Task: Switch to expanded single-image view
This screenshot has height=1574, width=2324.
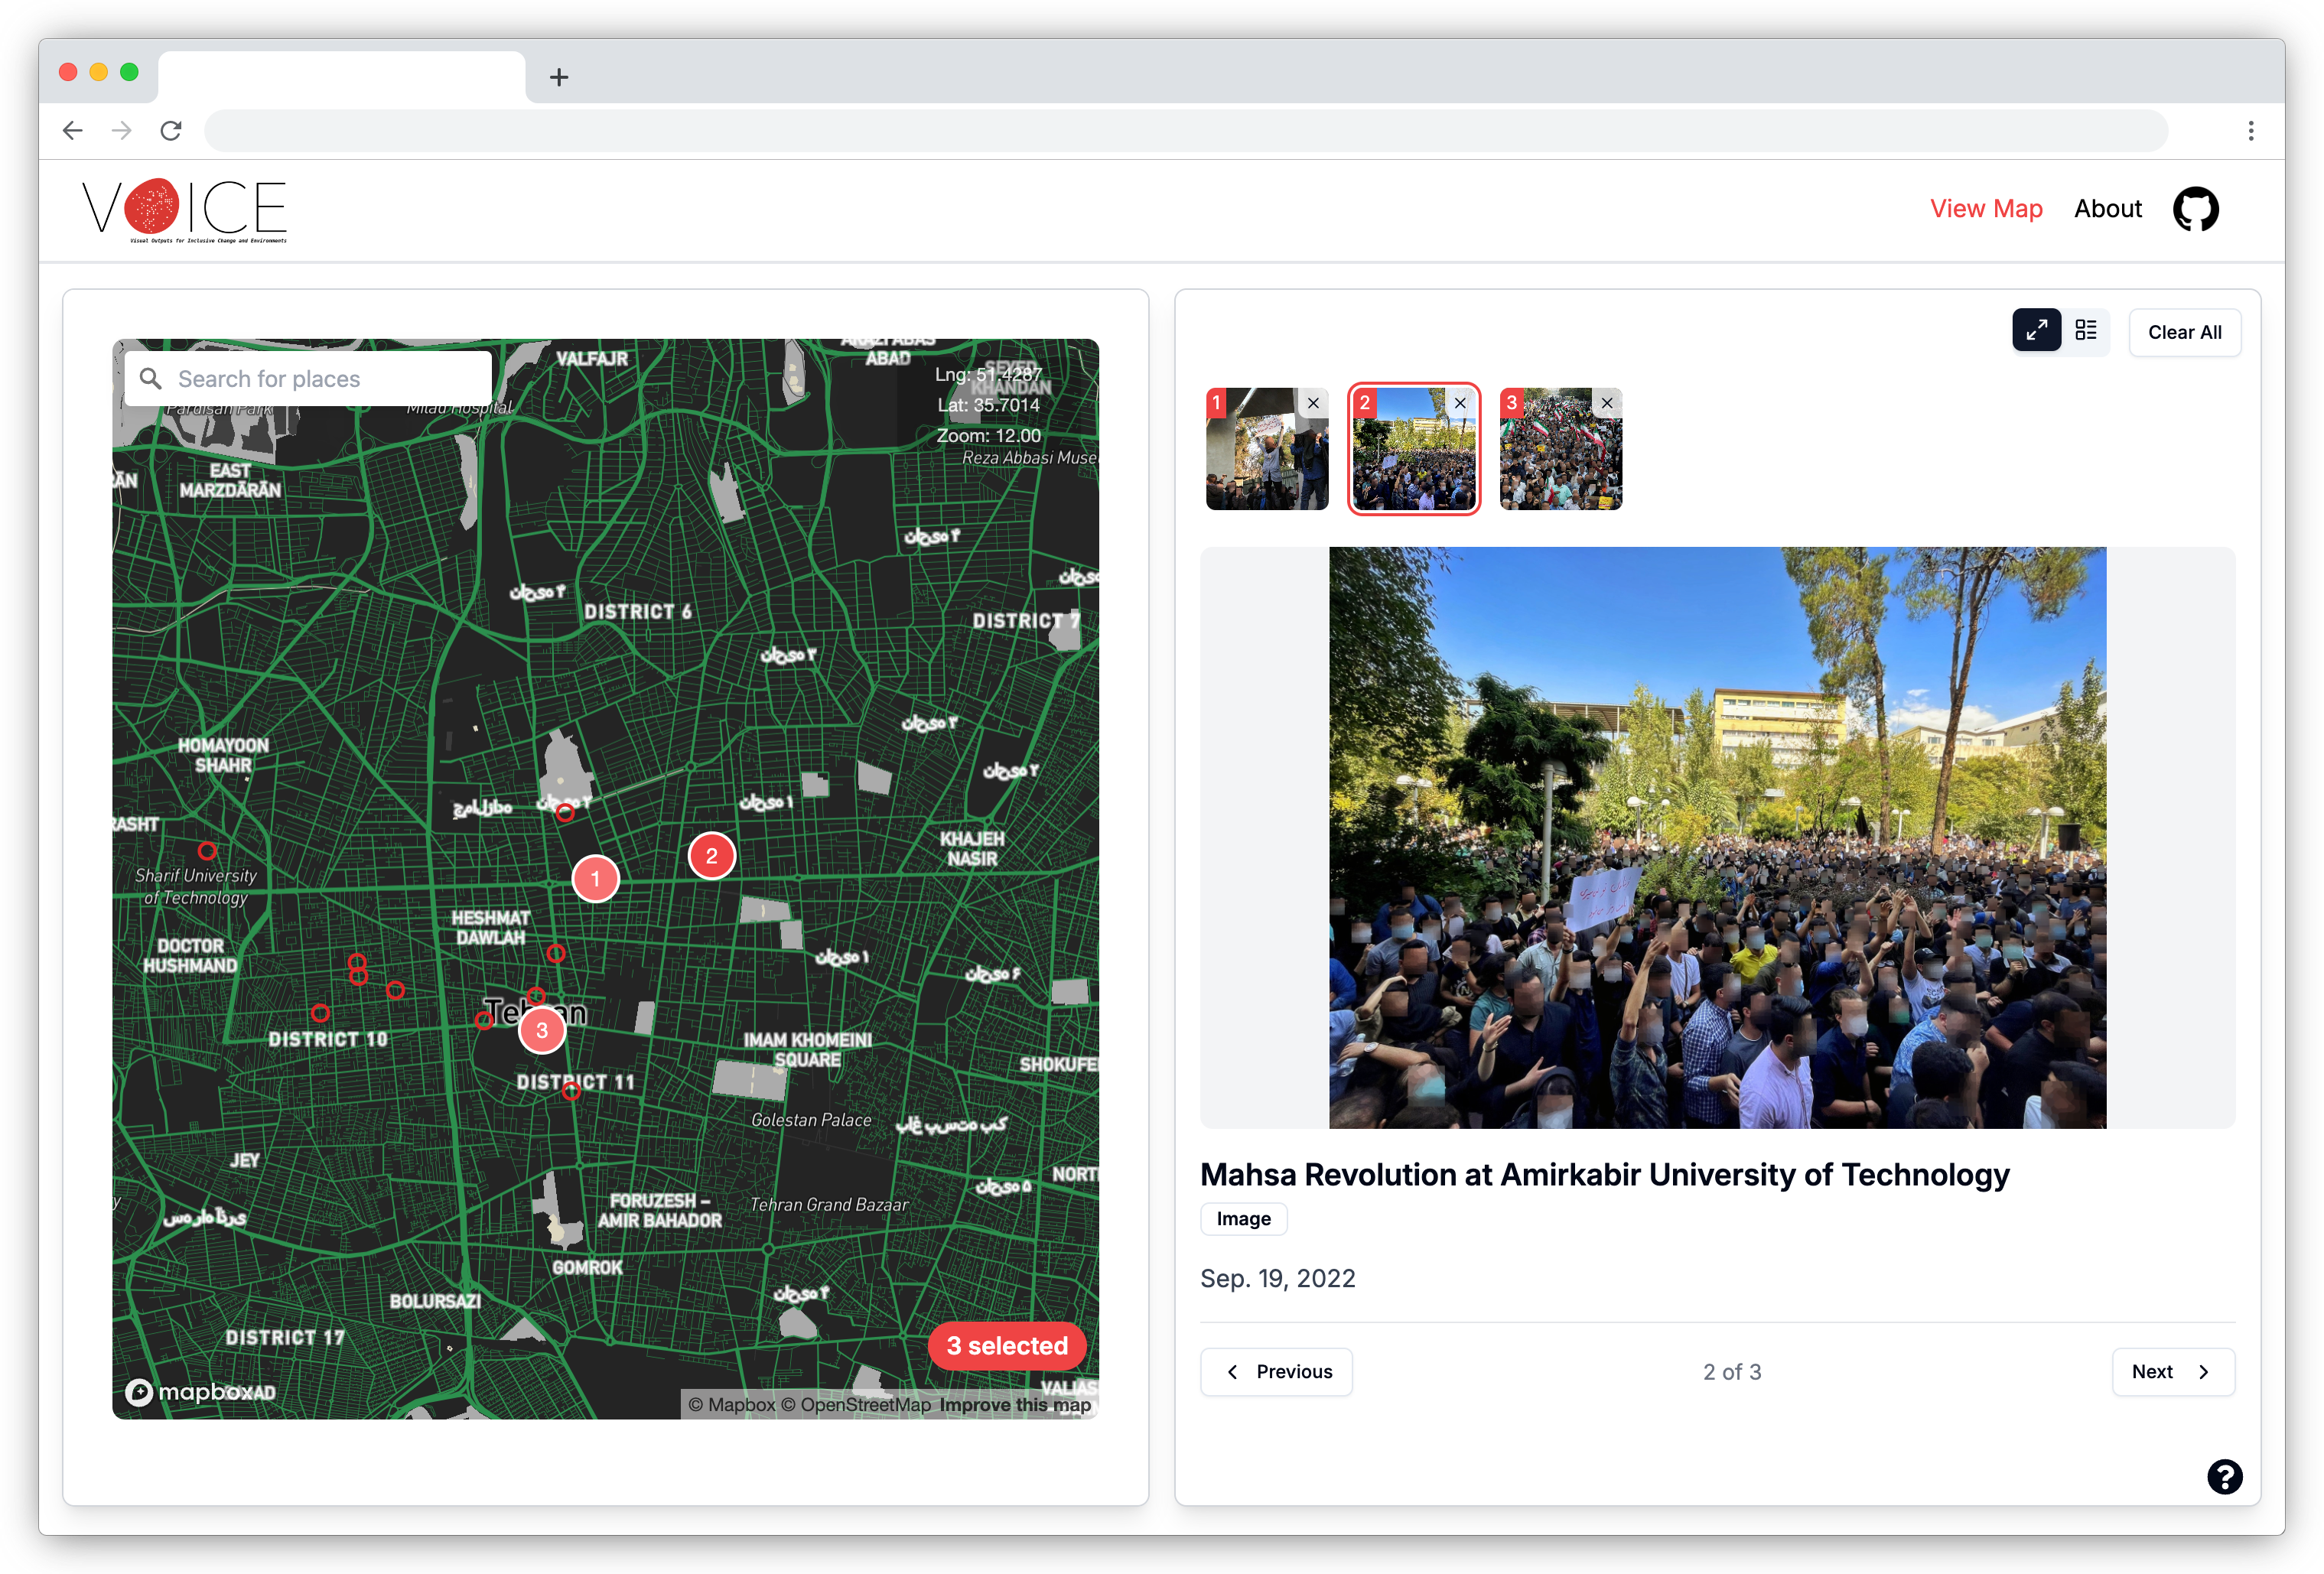Action: [x=2036, y=331]
